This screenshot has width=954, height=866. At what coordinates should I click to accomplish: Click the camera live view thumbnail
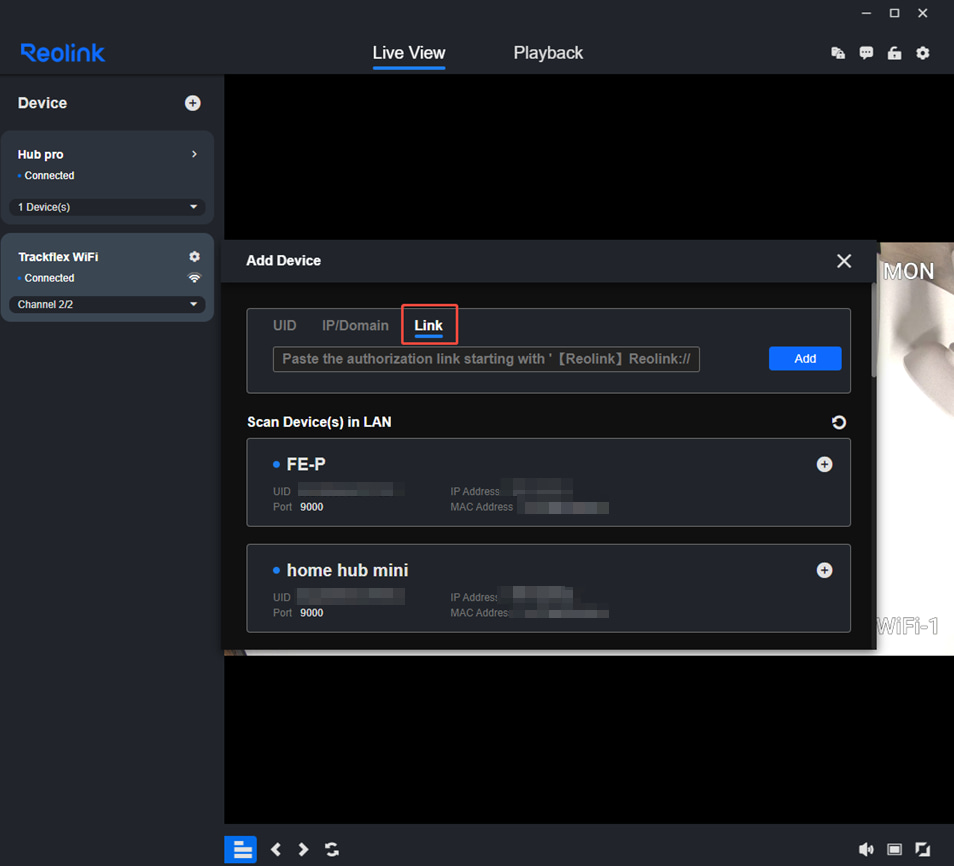[x=915, y=448]
